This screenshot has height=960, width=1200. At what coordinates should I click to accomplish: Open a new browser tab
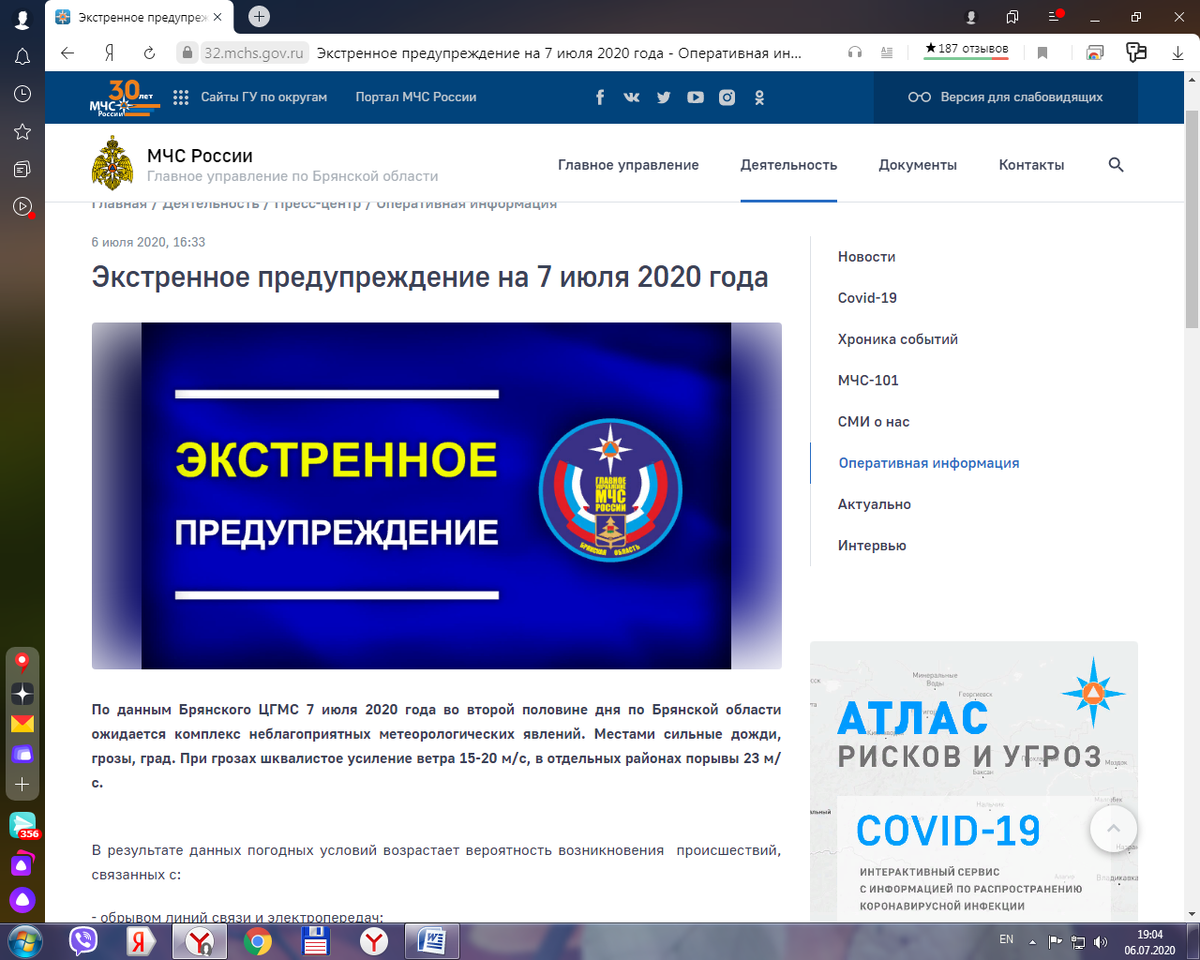click(259, 16)
